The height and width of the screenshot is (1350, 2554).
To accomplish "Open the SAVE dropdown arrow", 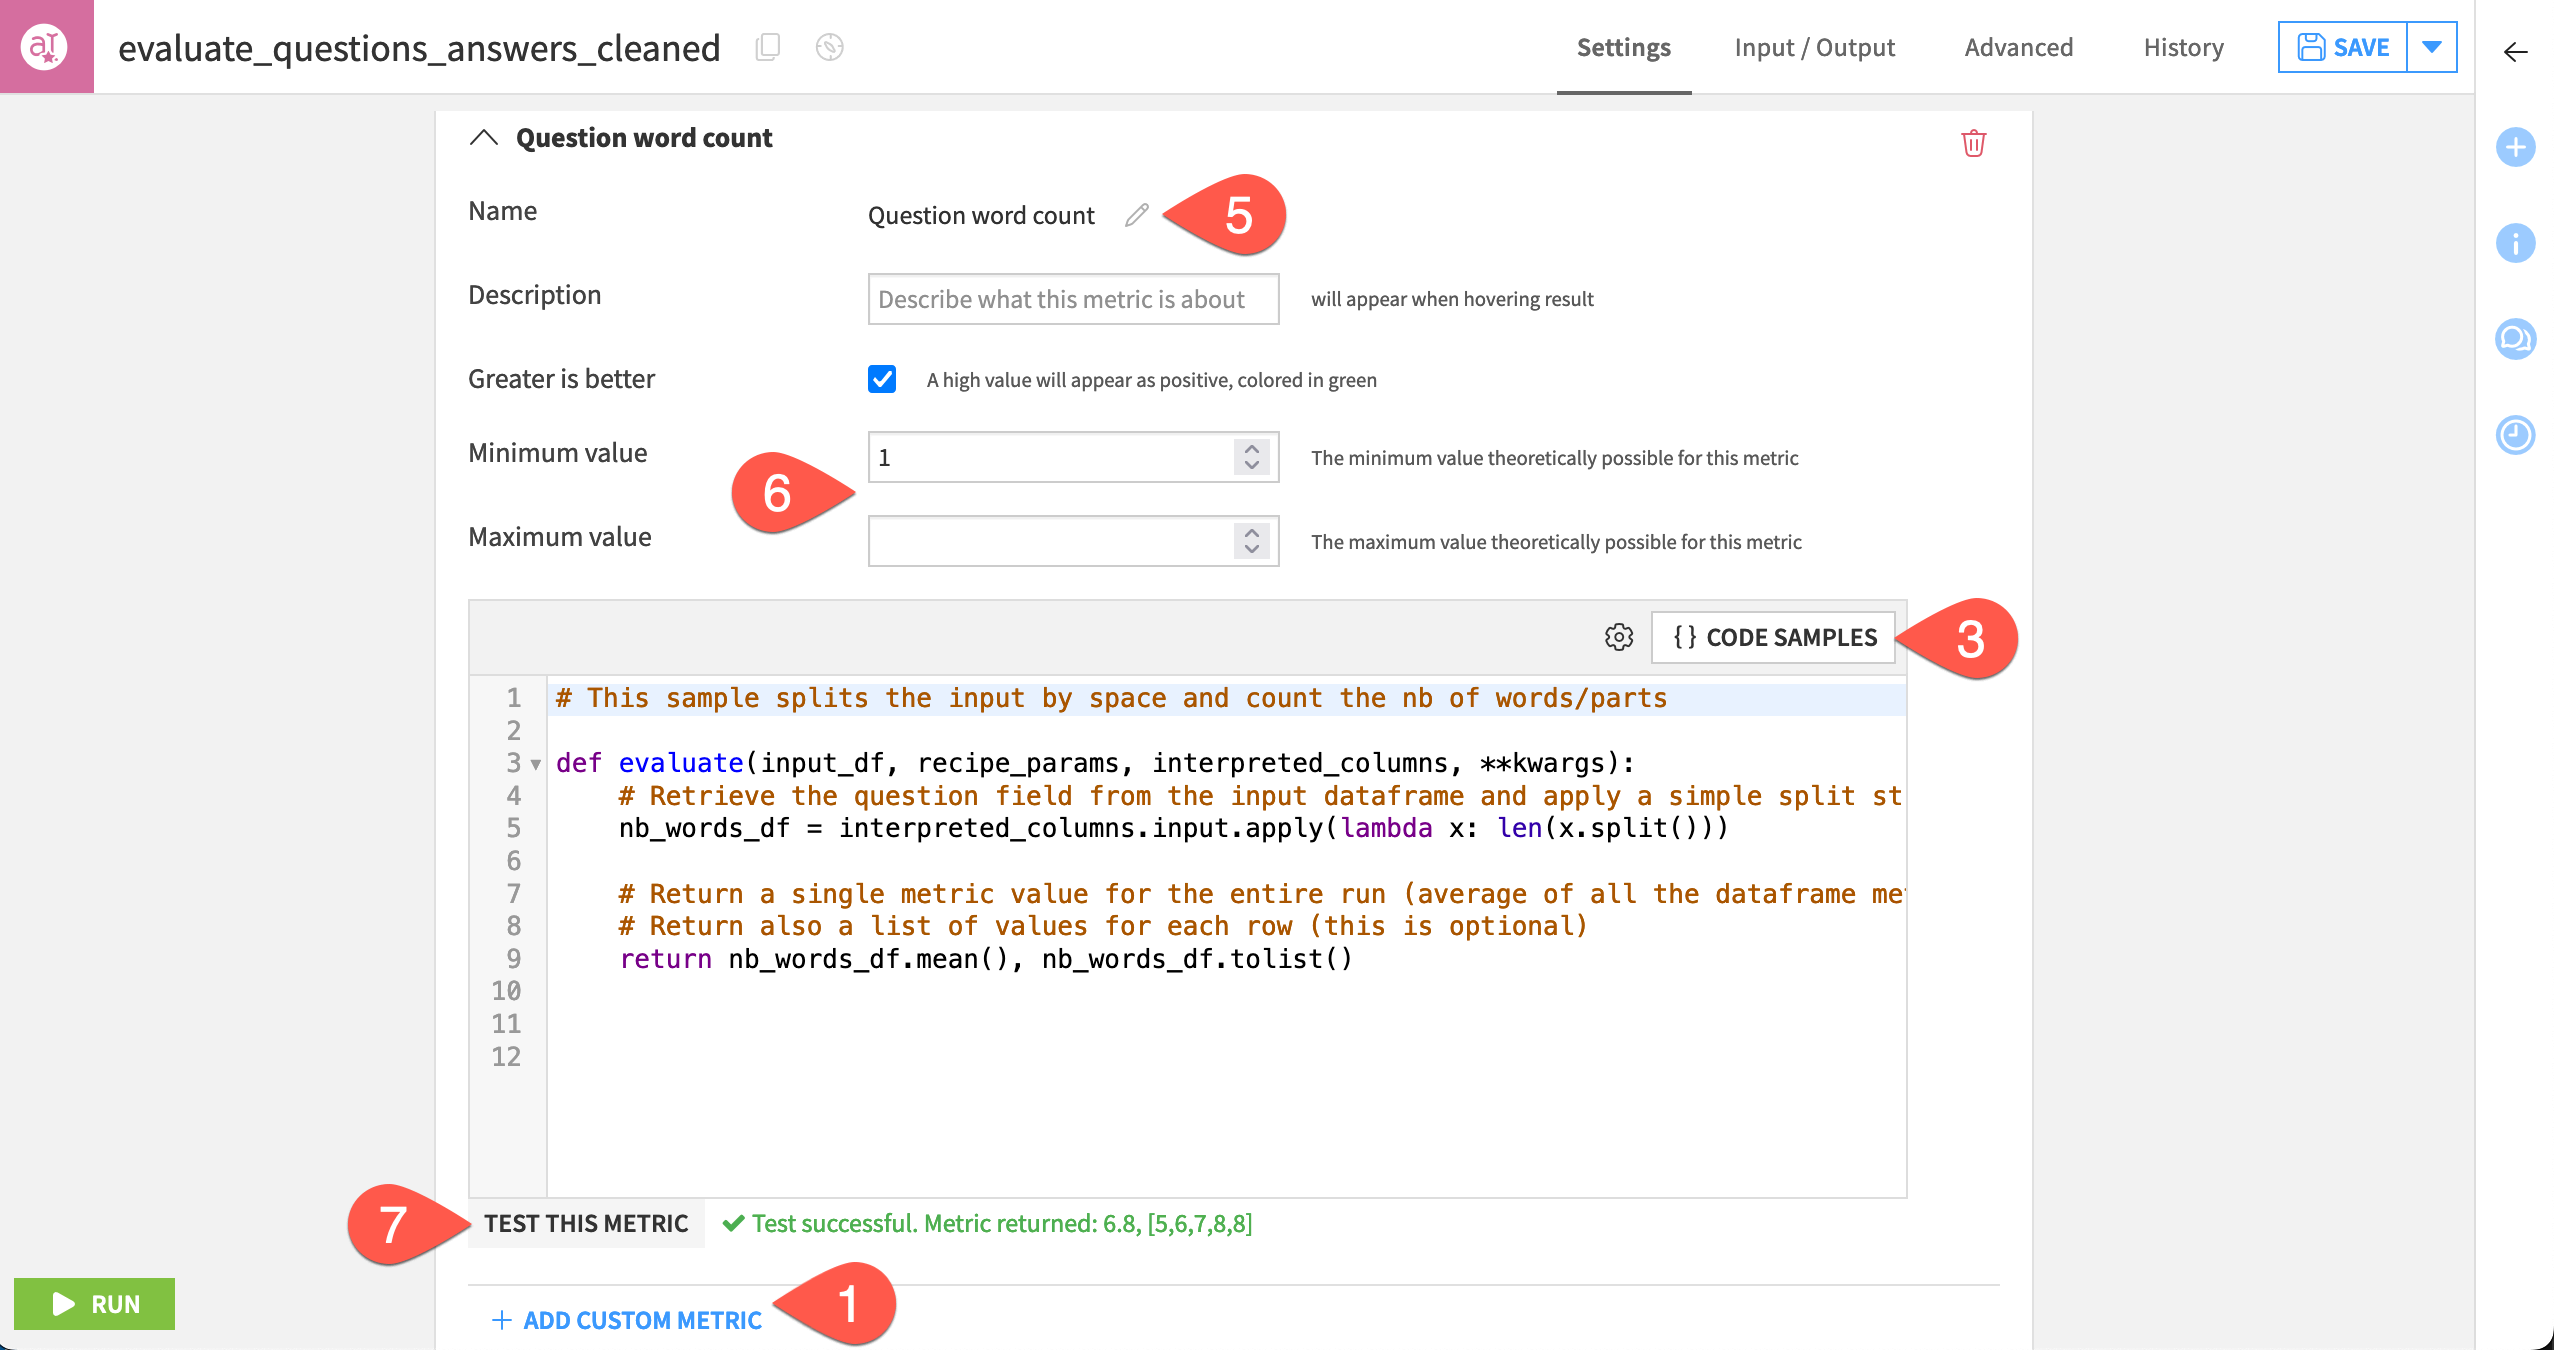I will [x=2433, y=46].
